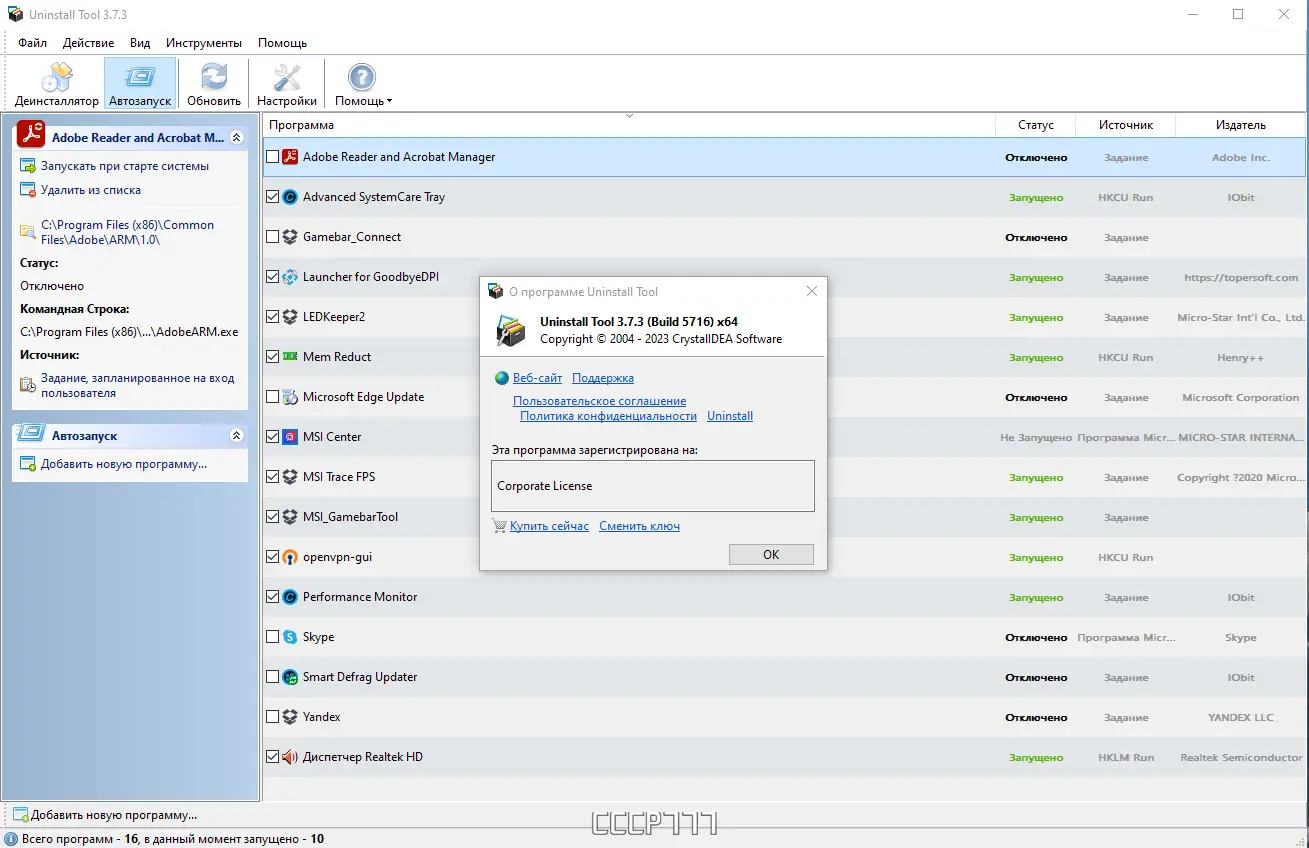Uncheck the Advanced SystemCare Tray checkbox
The image size is (1309, 848).
tap(272, 197)
